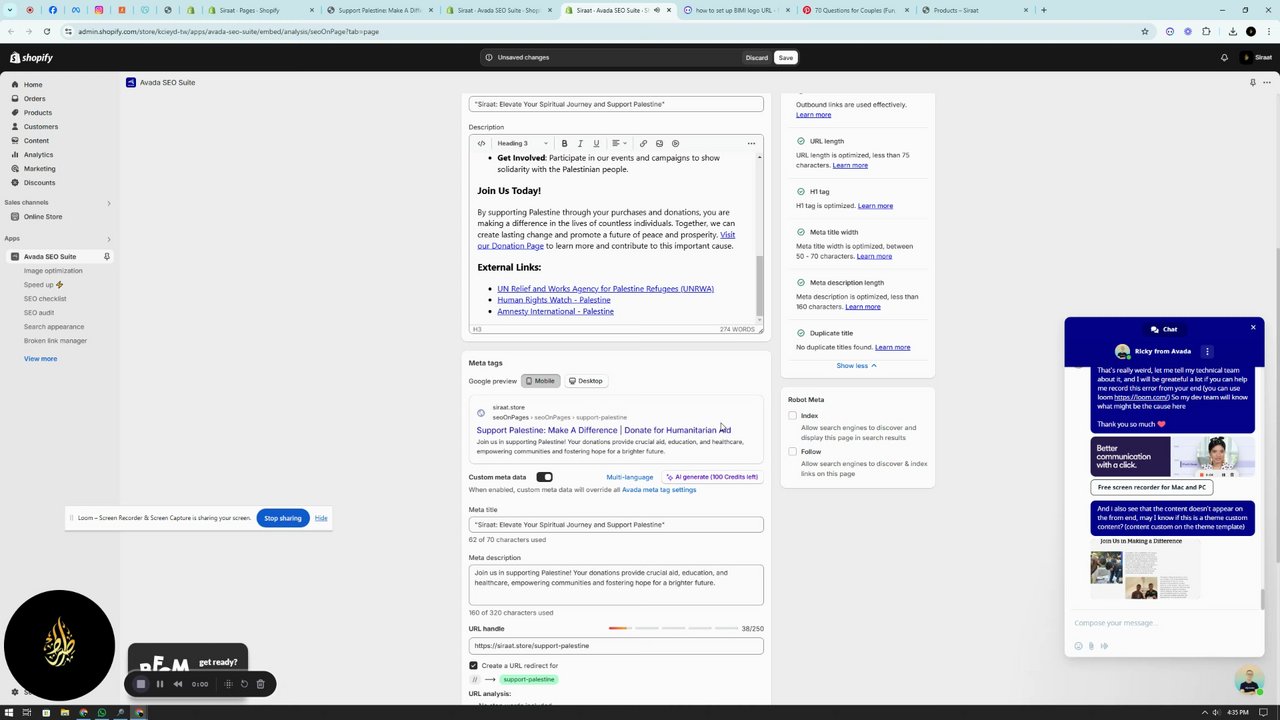
Task: Insert a hyperlink in the description
Action: point(643,143)
